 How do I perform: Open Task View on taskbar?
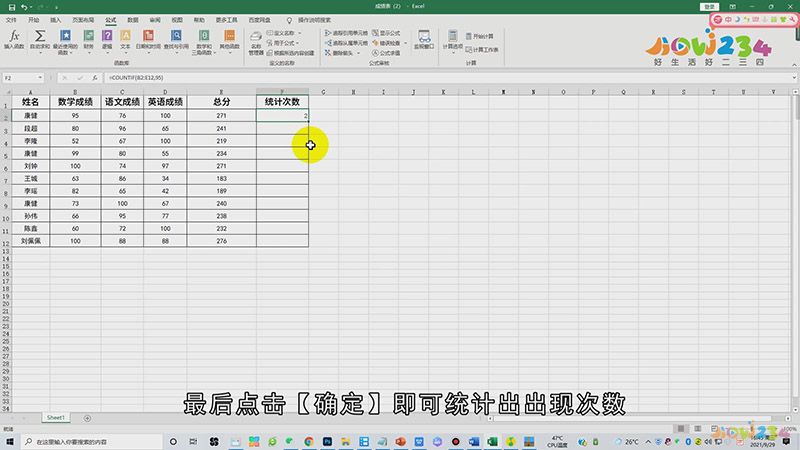193,442
